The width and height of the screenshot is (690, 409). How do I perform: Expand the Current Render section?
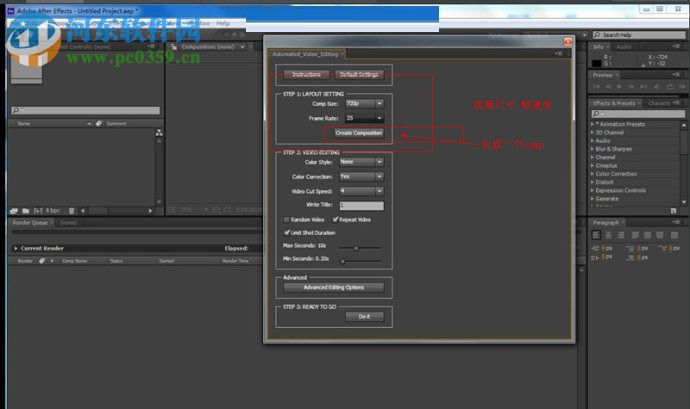tap(16, 248)
